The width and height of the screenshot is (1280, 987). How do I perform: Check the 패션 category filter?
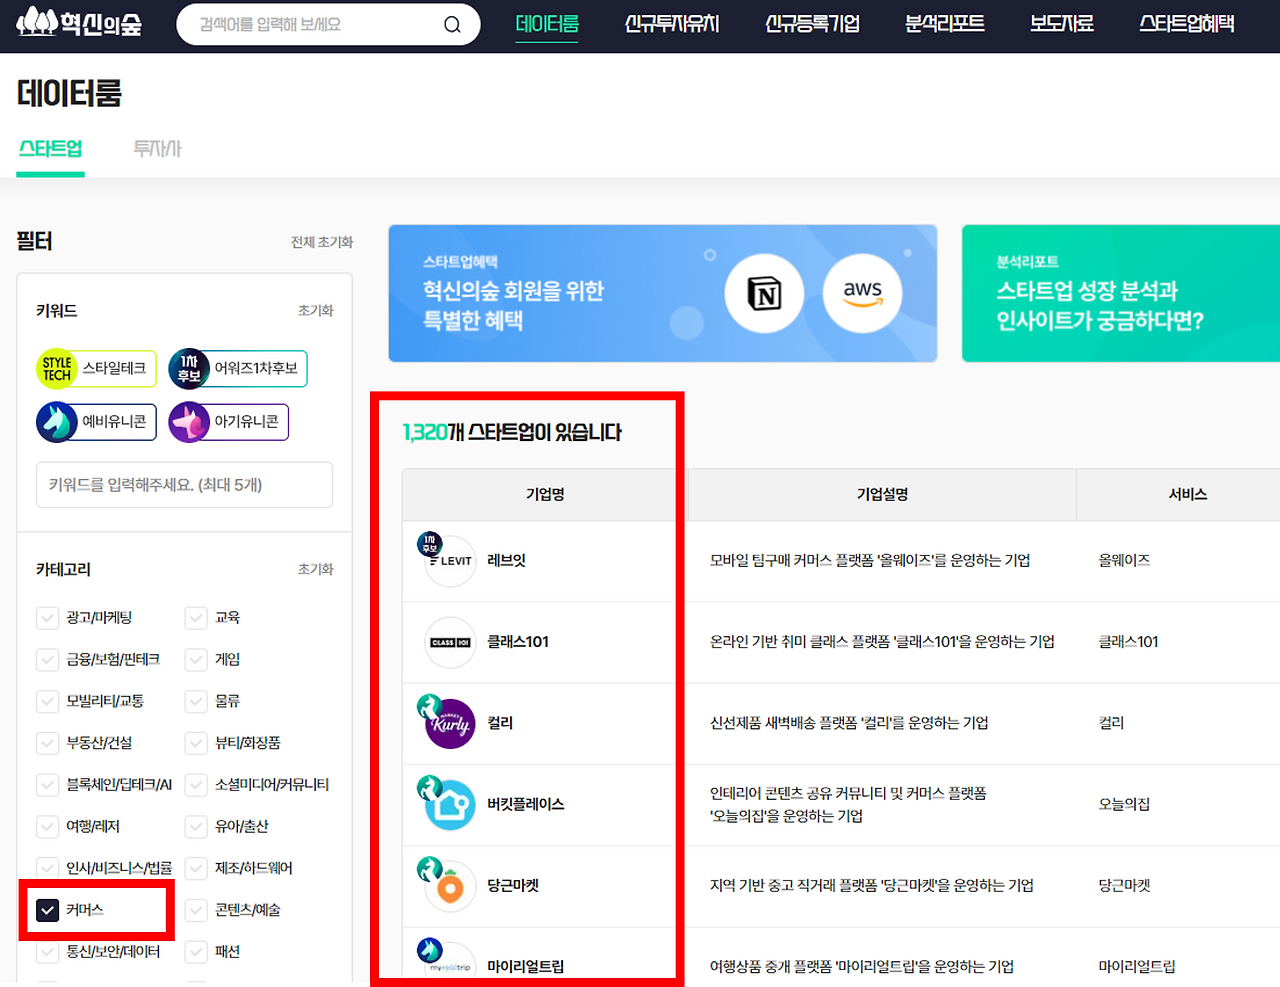196,952
